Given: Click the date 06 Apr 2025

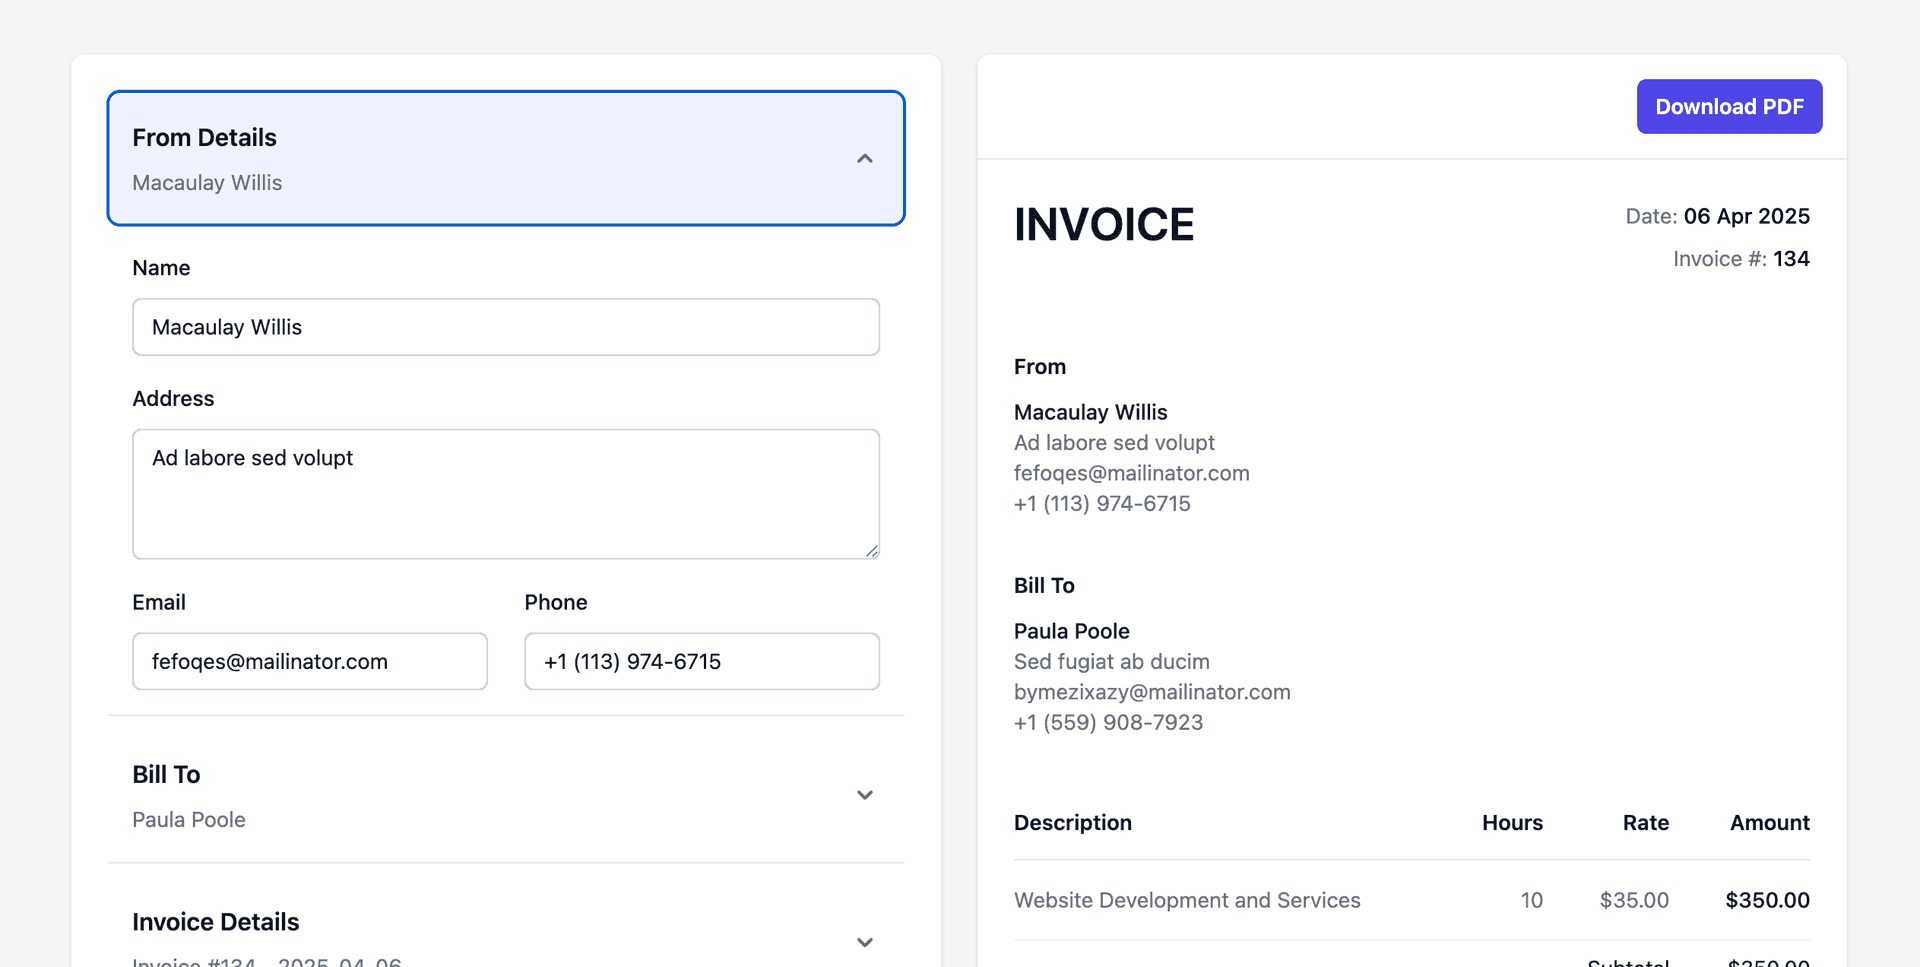Looking at the screenshot, I should (1744, 216).
